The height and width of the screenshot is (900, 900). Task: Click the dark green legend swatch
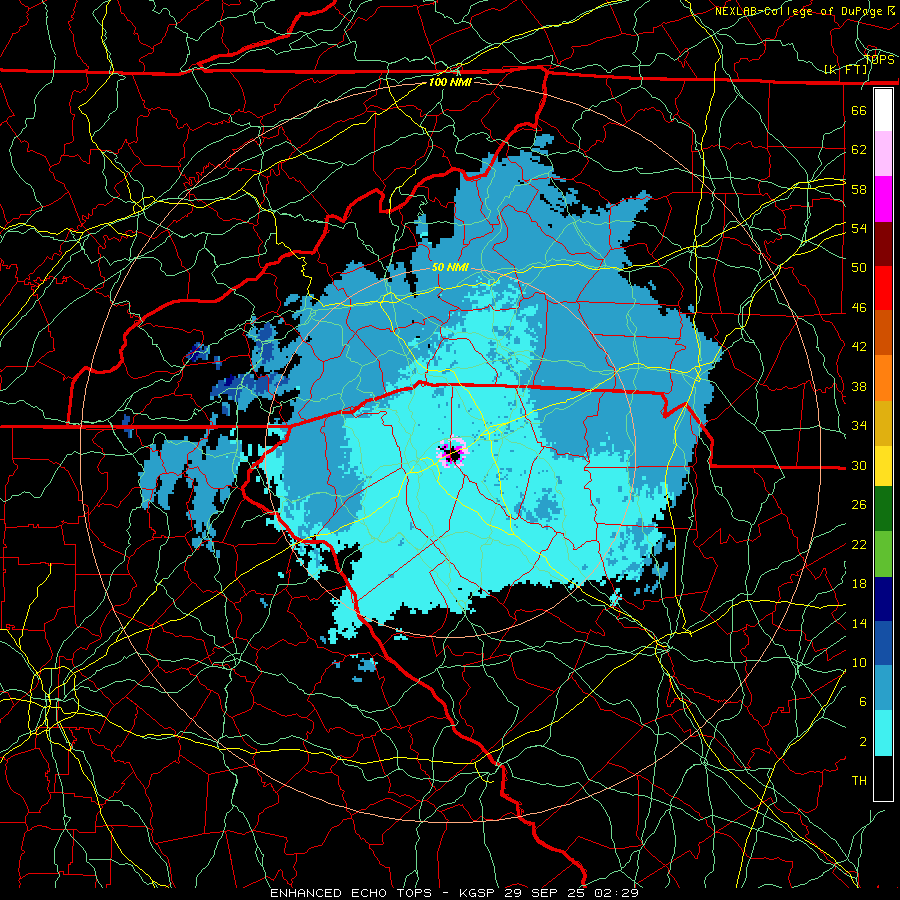[x=883, y=509]
